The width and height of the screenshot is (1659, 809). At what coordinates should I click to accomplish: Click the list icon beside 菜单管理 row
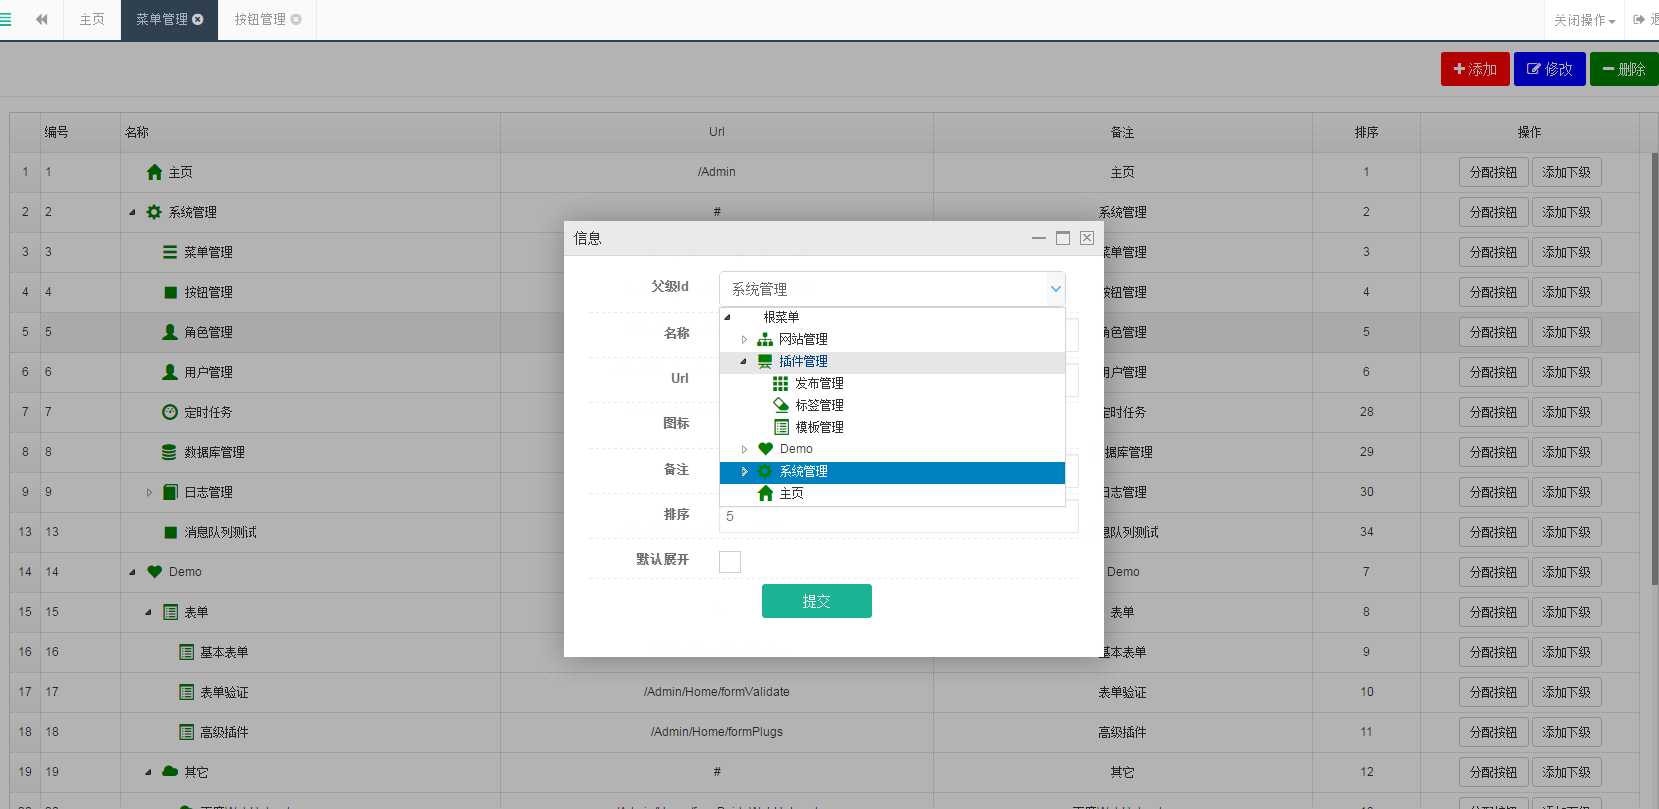(x=170, y=252)
